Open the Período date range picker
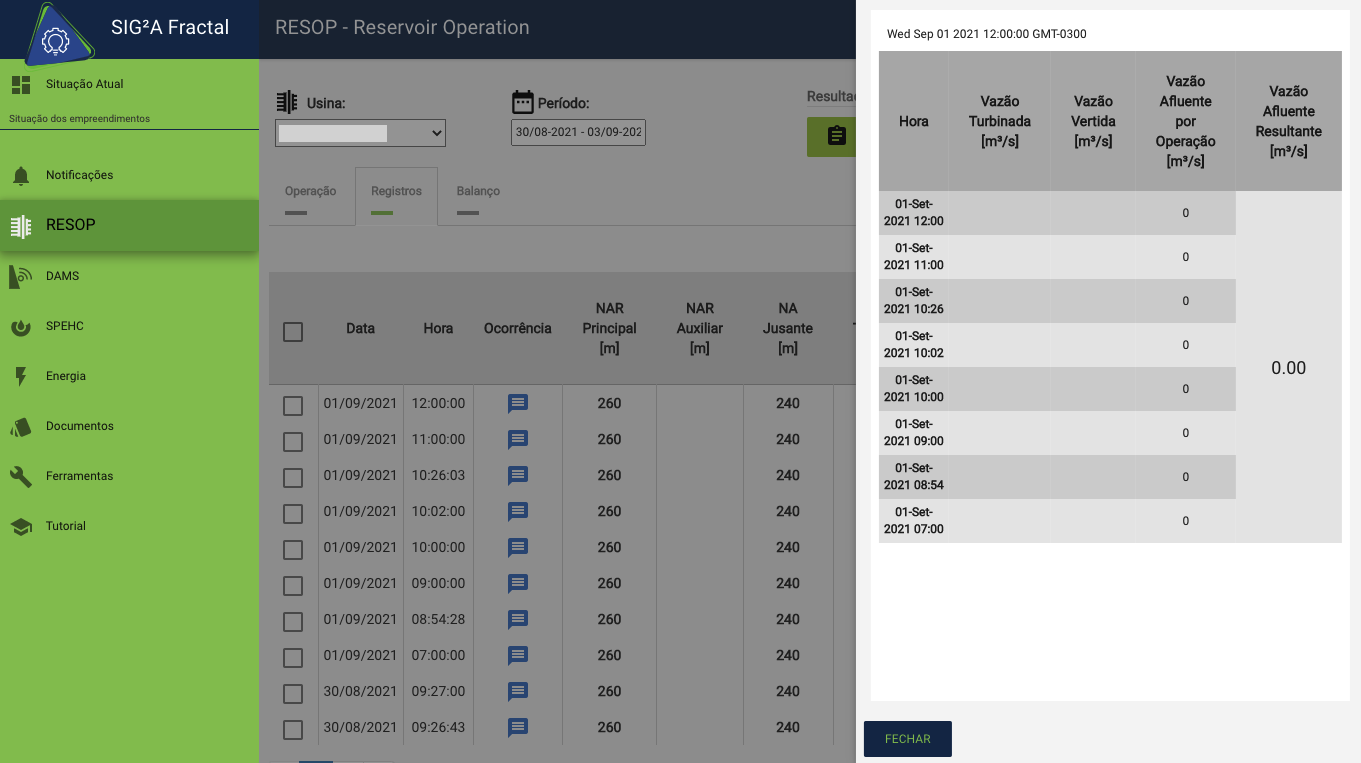Viewport: 1361px width, 763px height. [x=578, y=133]
